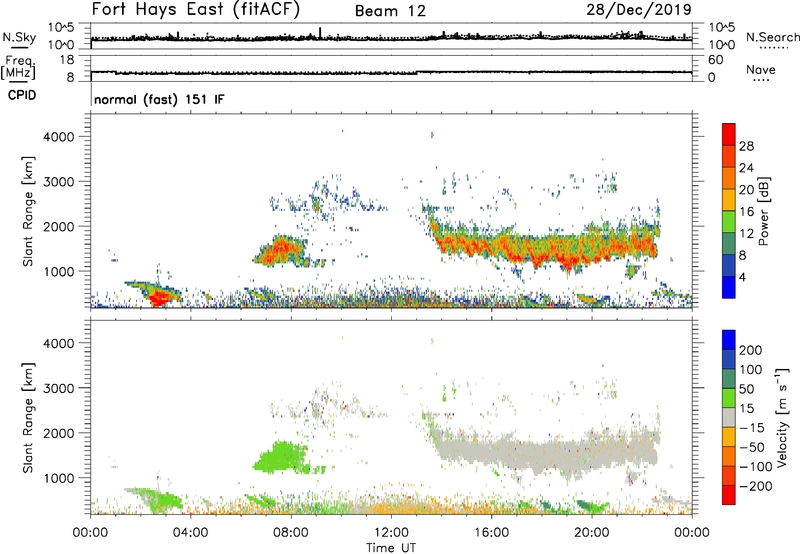This screenshot has height=554, width=800.
Task: Pick the red top segment of power colorbar
Action: (x=729, y=135)
